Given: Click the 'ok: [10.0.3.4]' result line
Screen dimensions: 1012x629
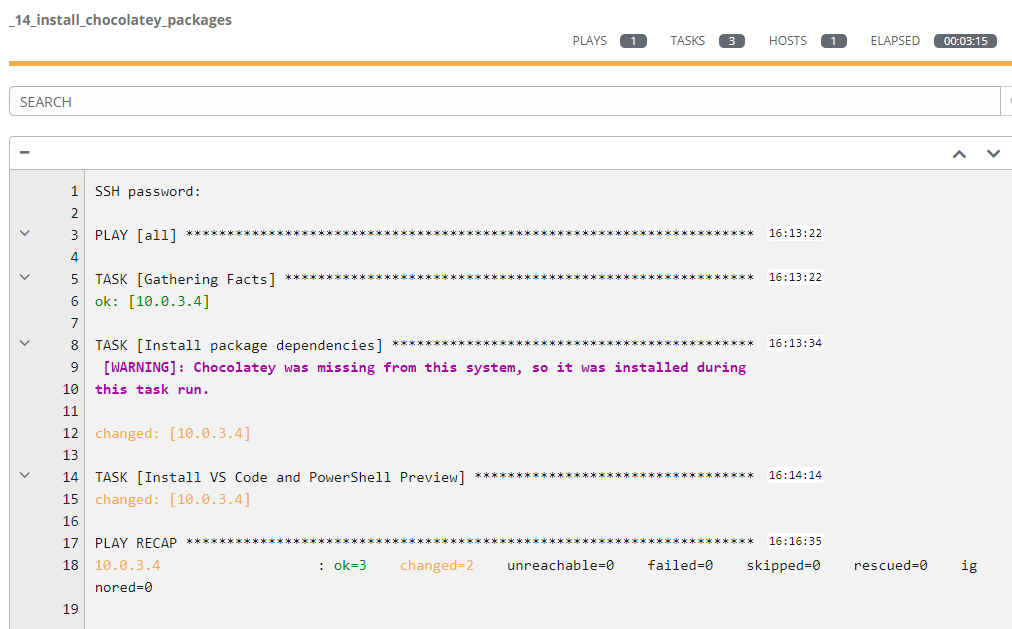Looking at the screenshot, I should (x=152, y=301).
